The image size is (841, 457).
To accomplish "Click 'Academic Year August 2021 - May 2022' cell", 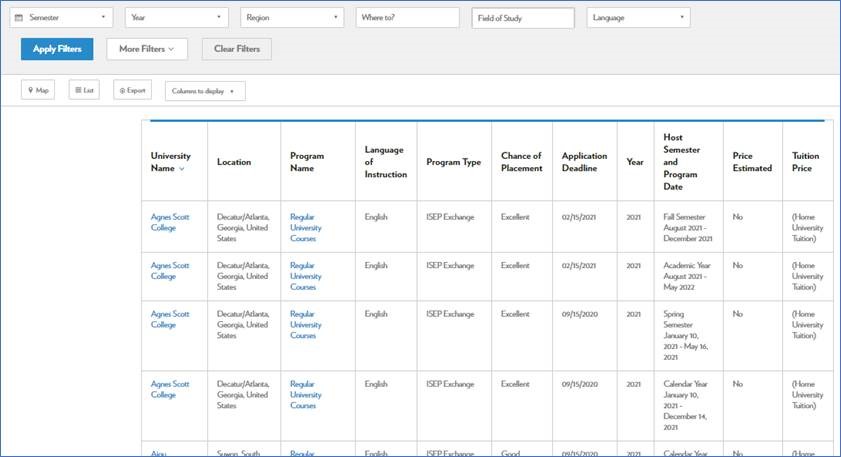I will [687, 276].
